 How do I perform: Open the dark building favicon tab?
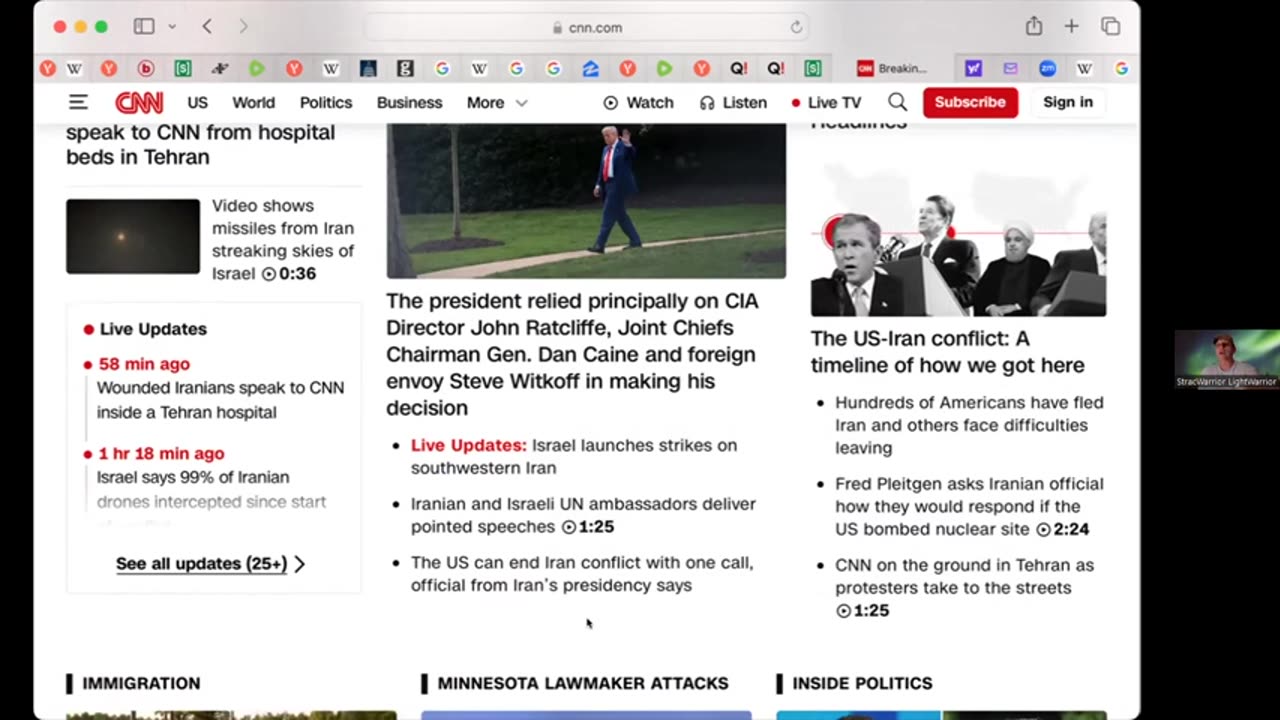pos(368,68)
